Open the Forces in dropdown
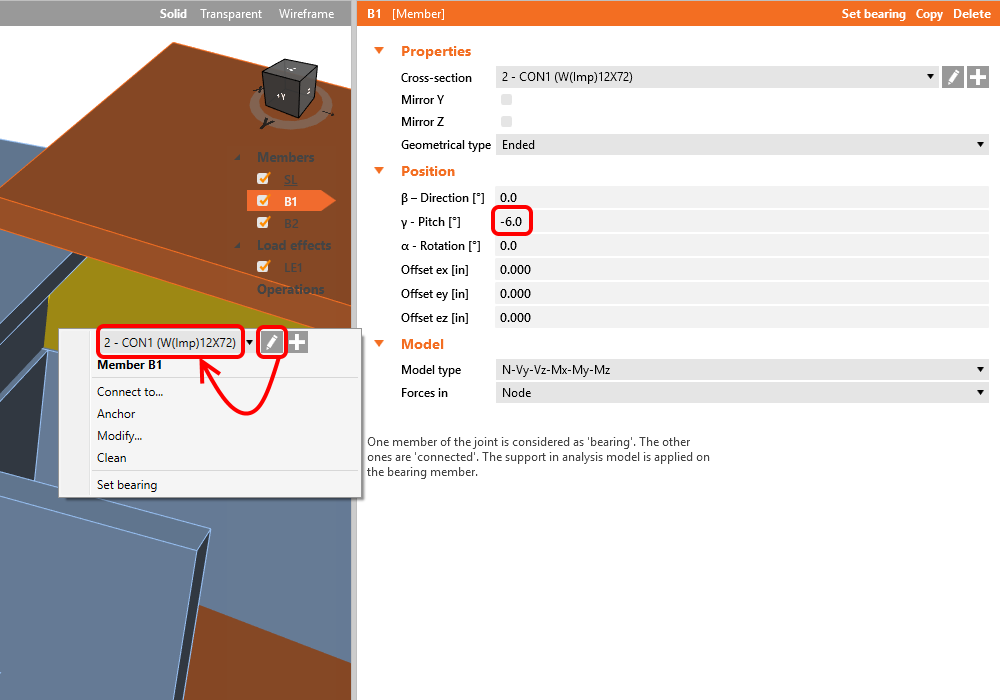This screenshot has width=1000, height=700. pos(742,393)
